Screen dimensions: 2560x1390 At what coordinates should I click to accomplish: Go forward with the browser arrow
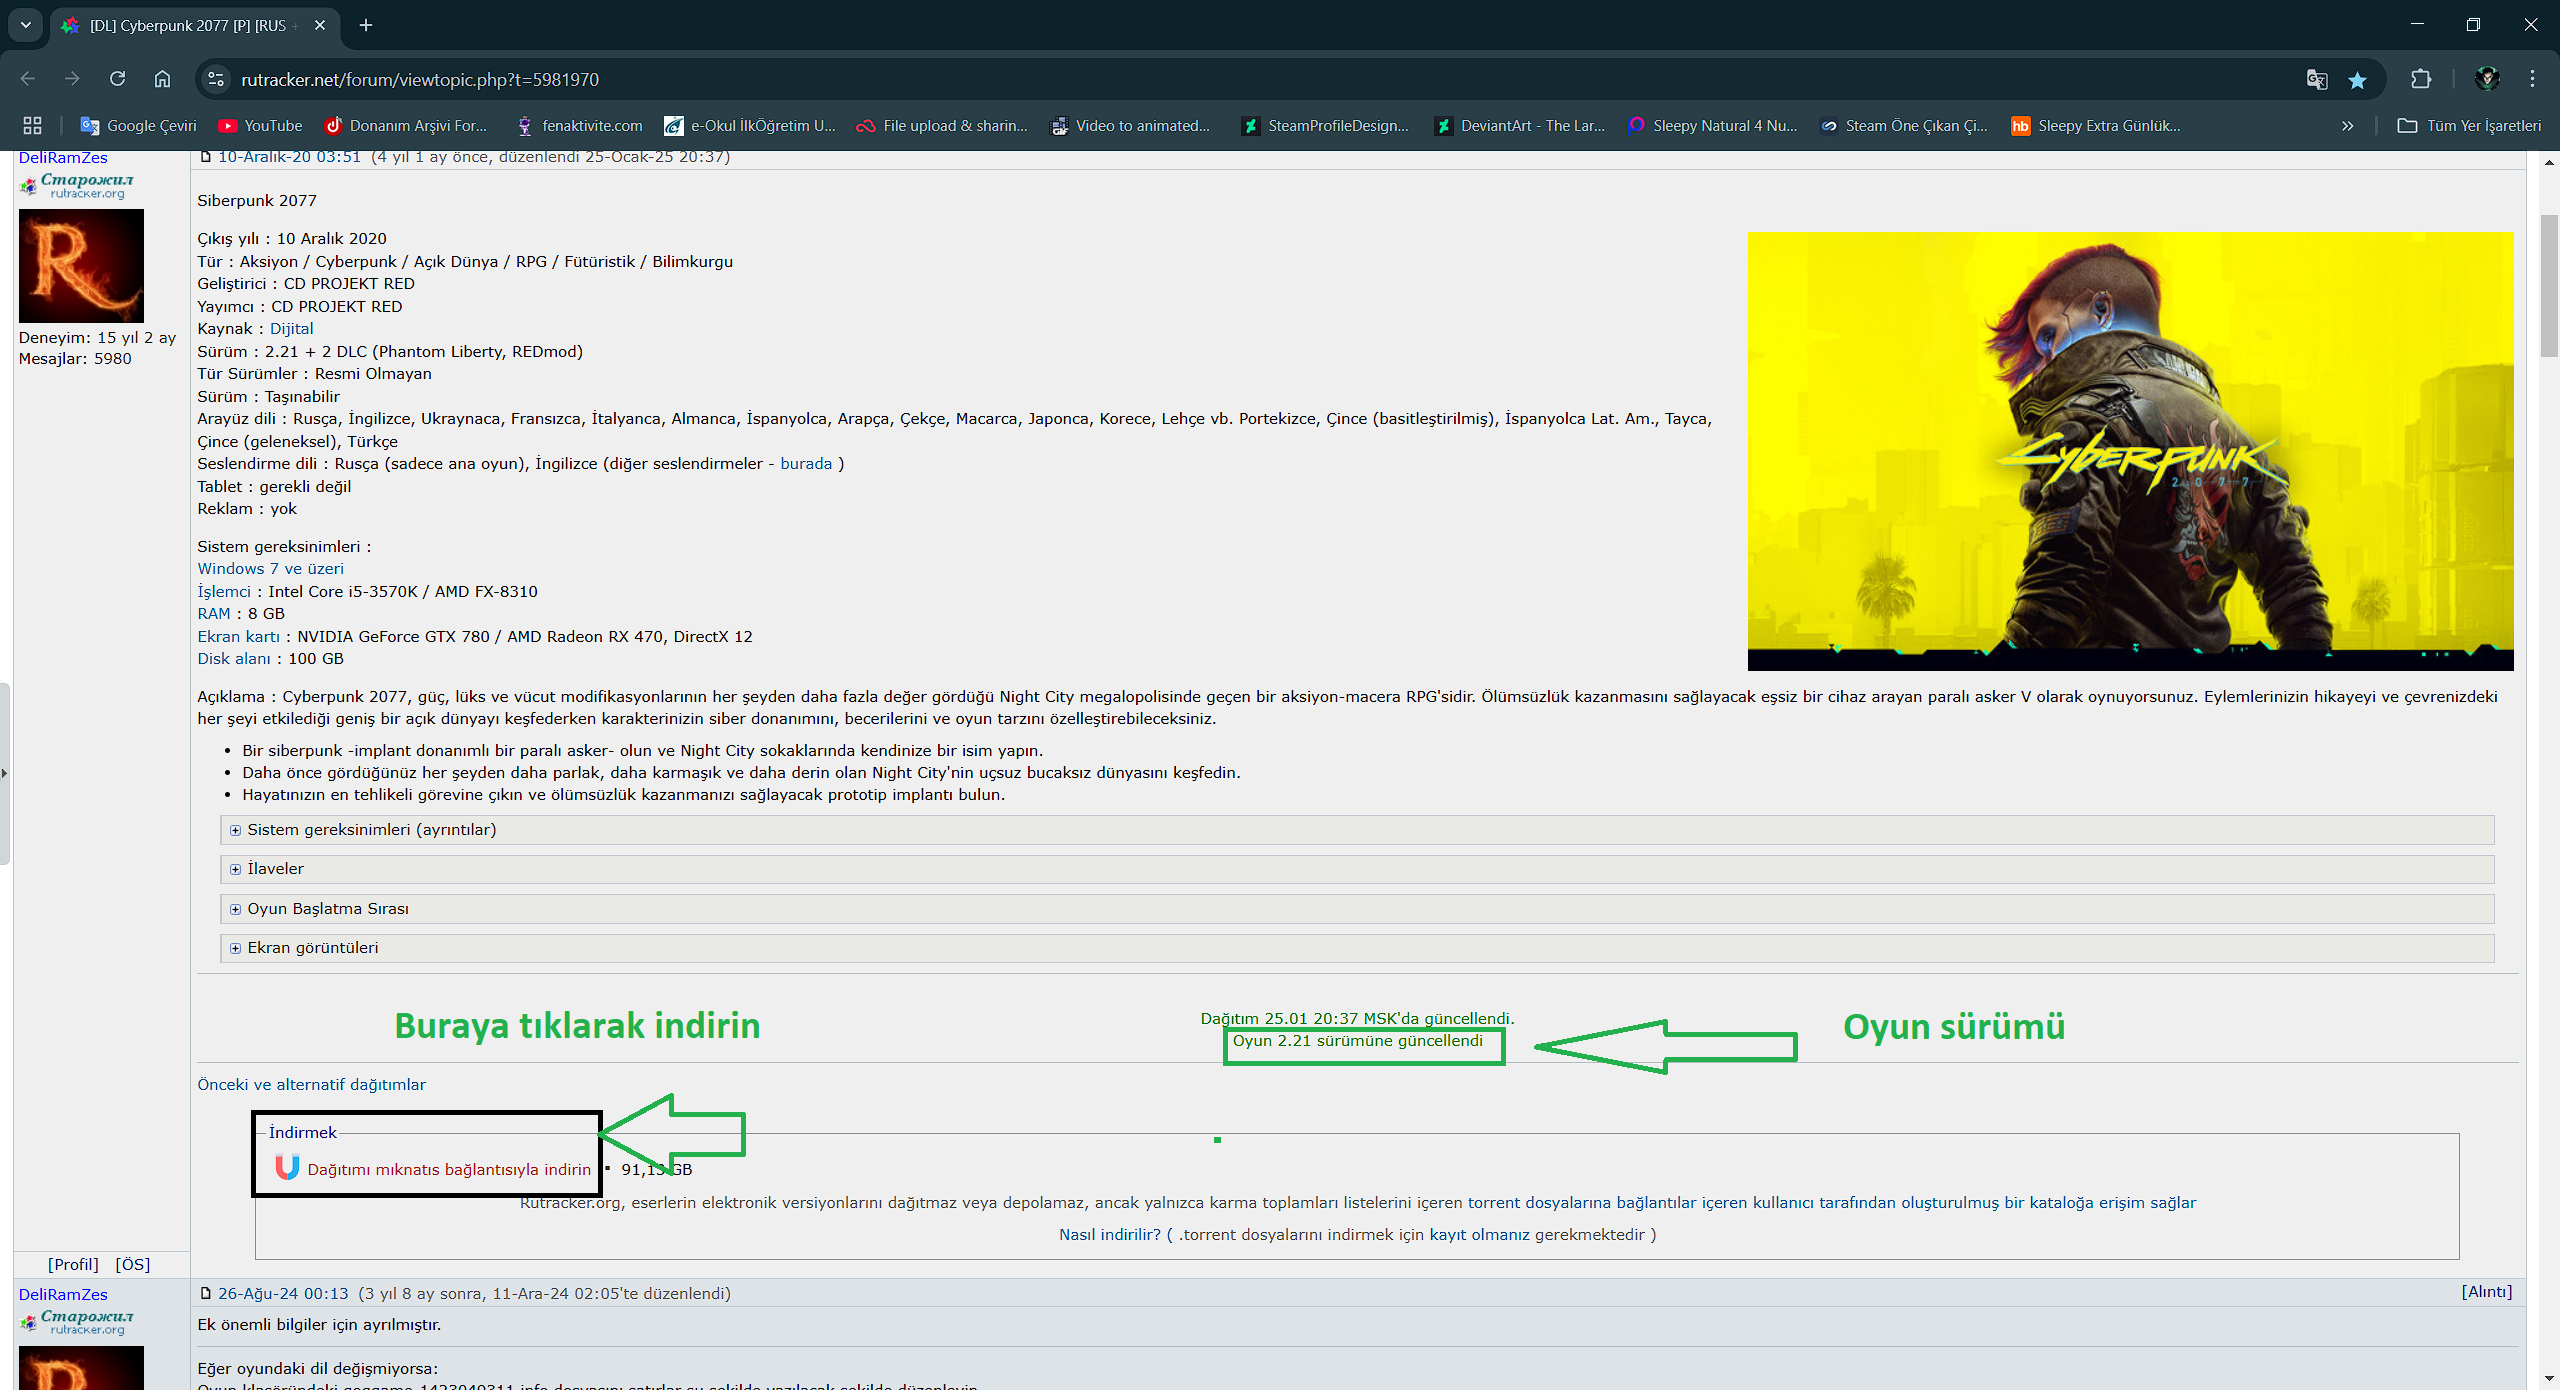[x=72, y=79]
